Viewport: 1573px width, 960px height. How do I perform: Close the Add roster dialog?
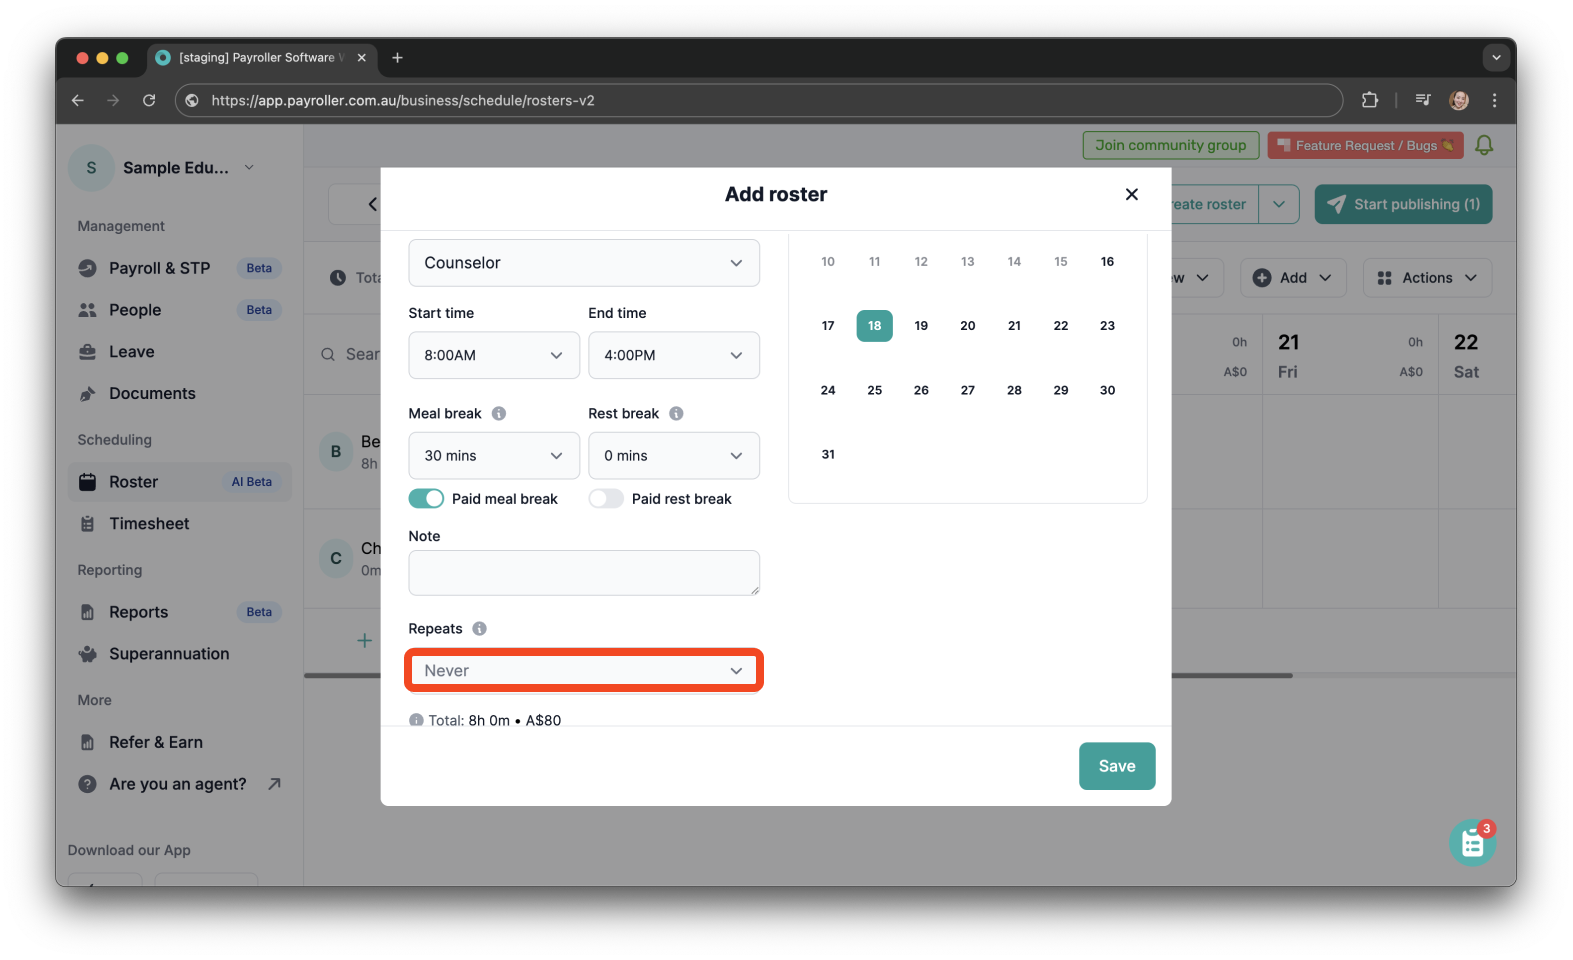(1131, 194)
